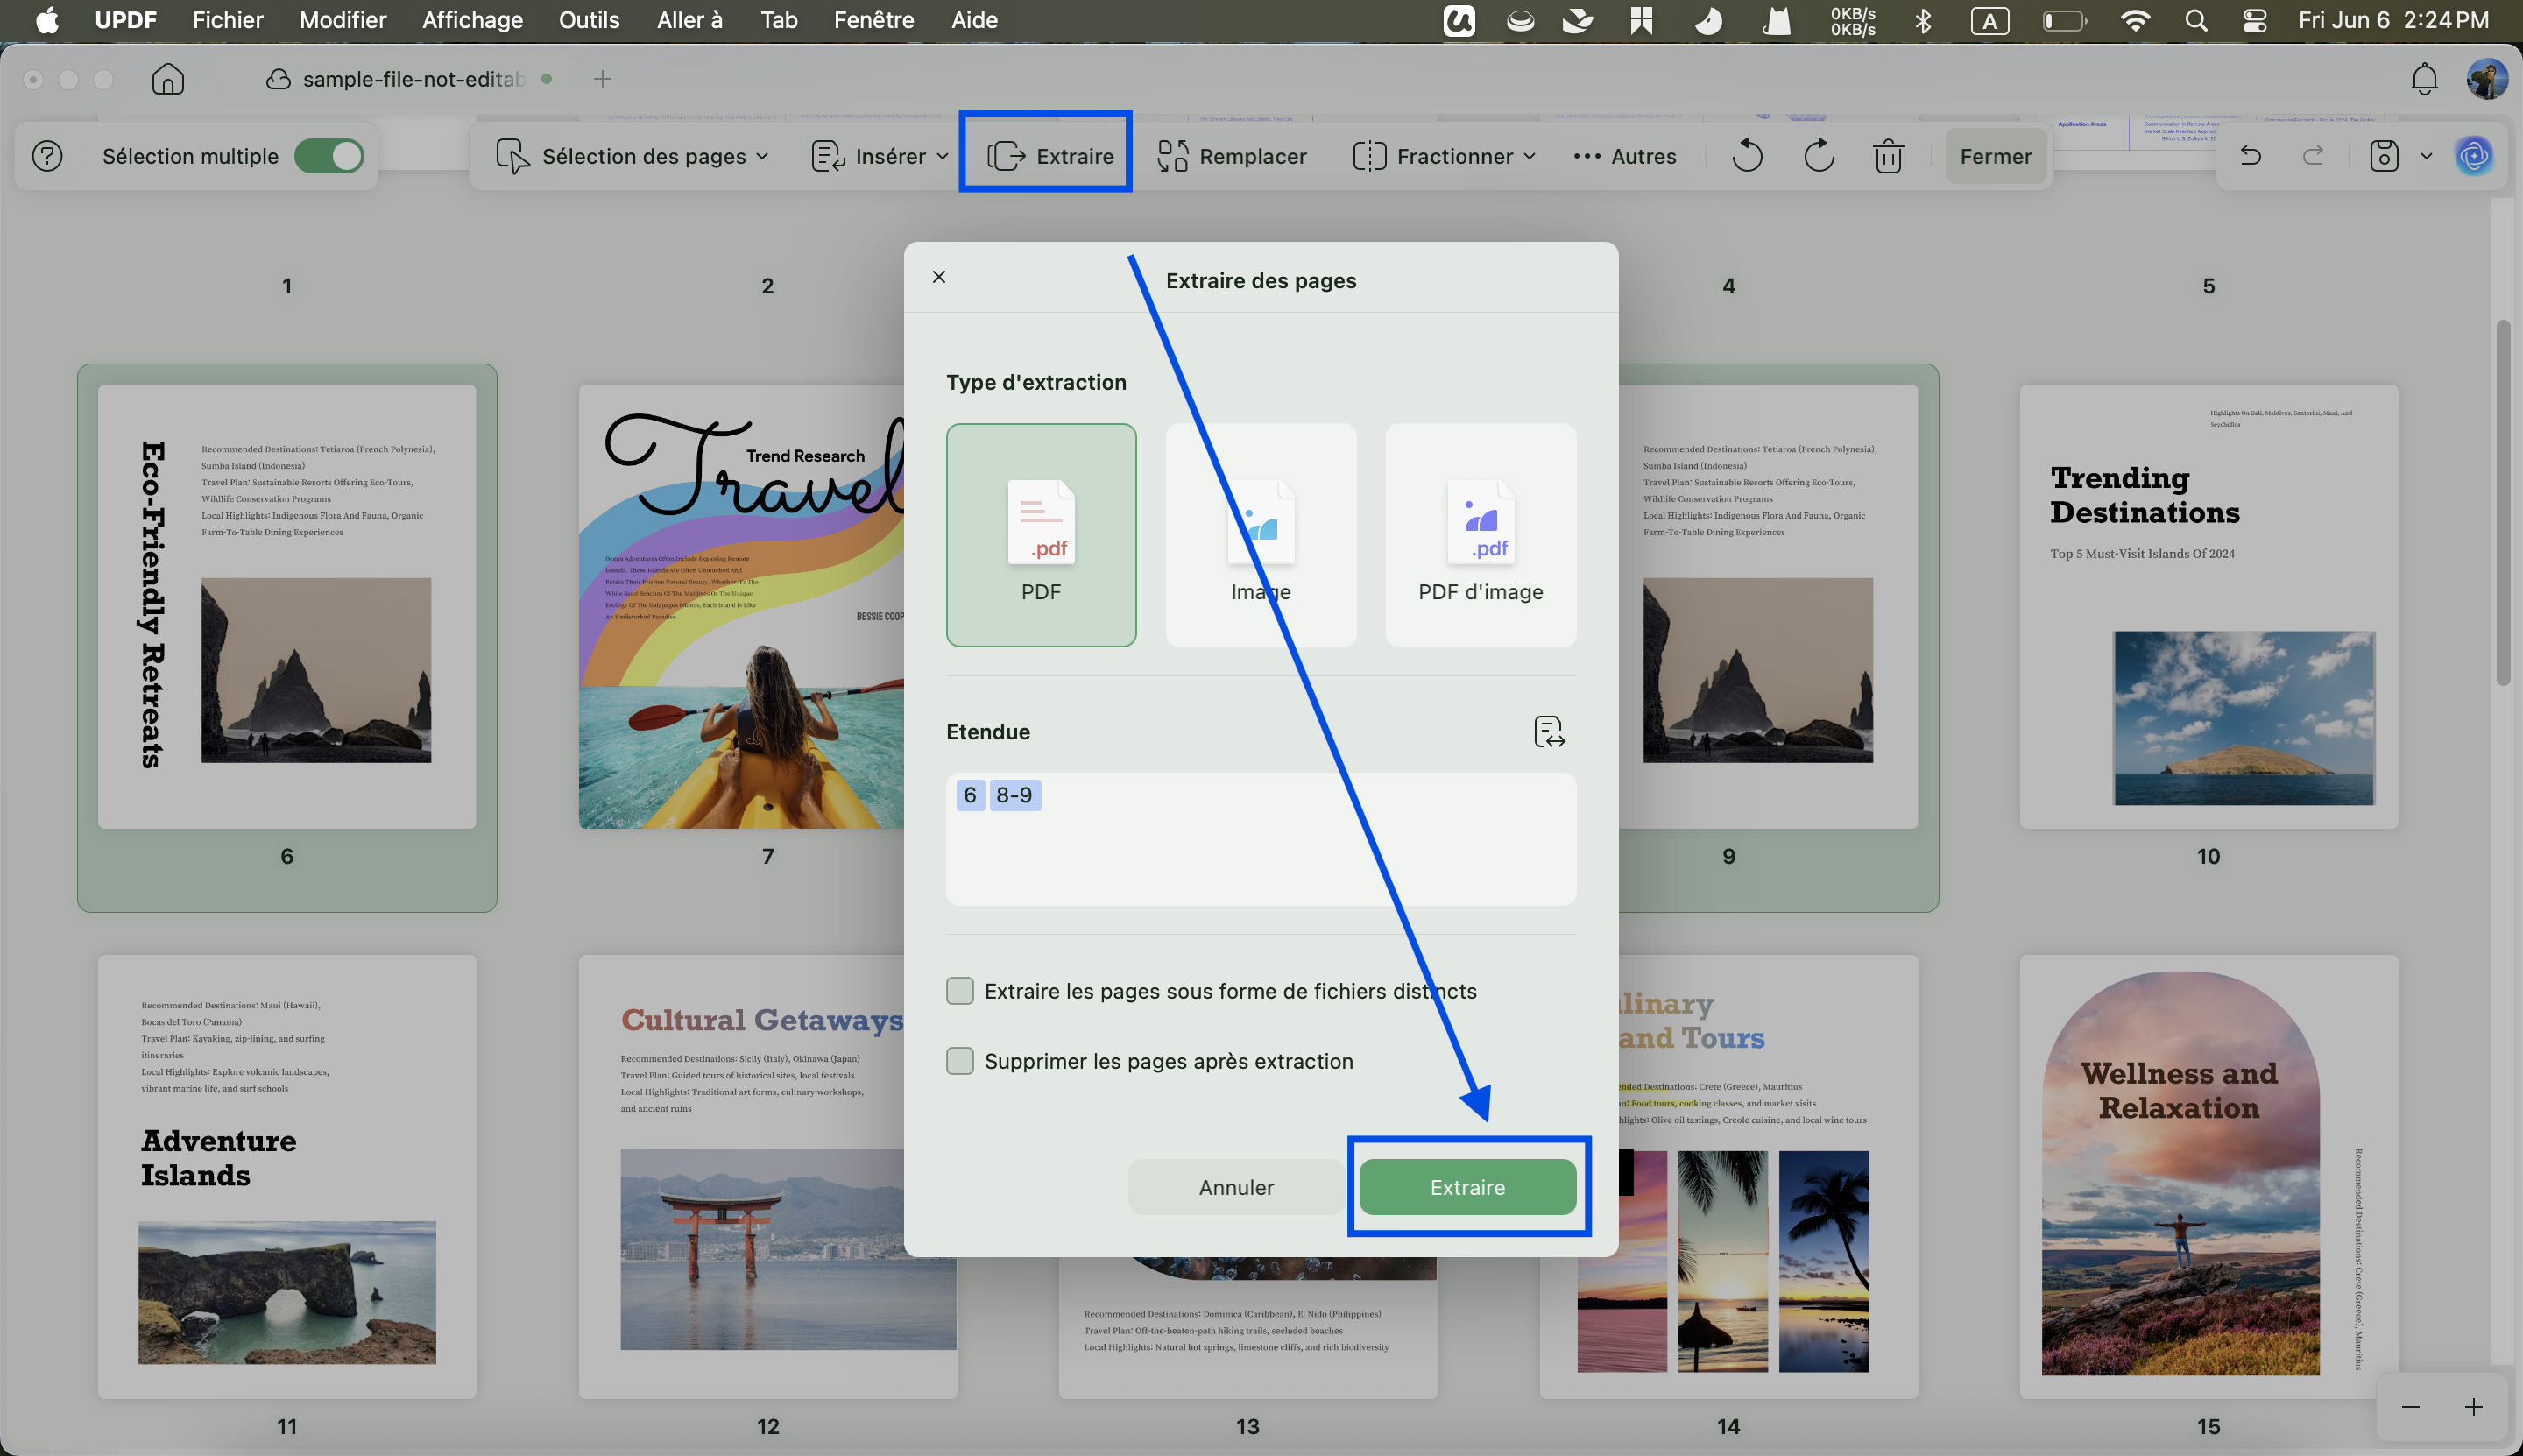Add a new tab with plus
The width and height of the screenshot is (2523, 1456).
[602, 79]
